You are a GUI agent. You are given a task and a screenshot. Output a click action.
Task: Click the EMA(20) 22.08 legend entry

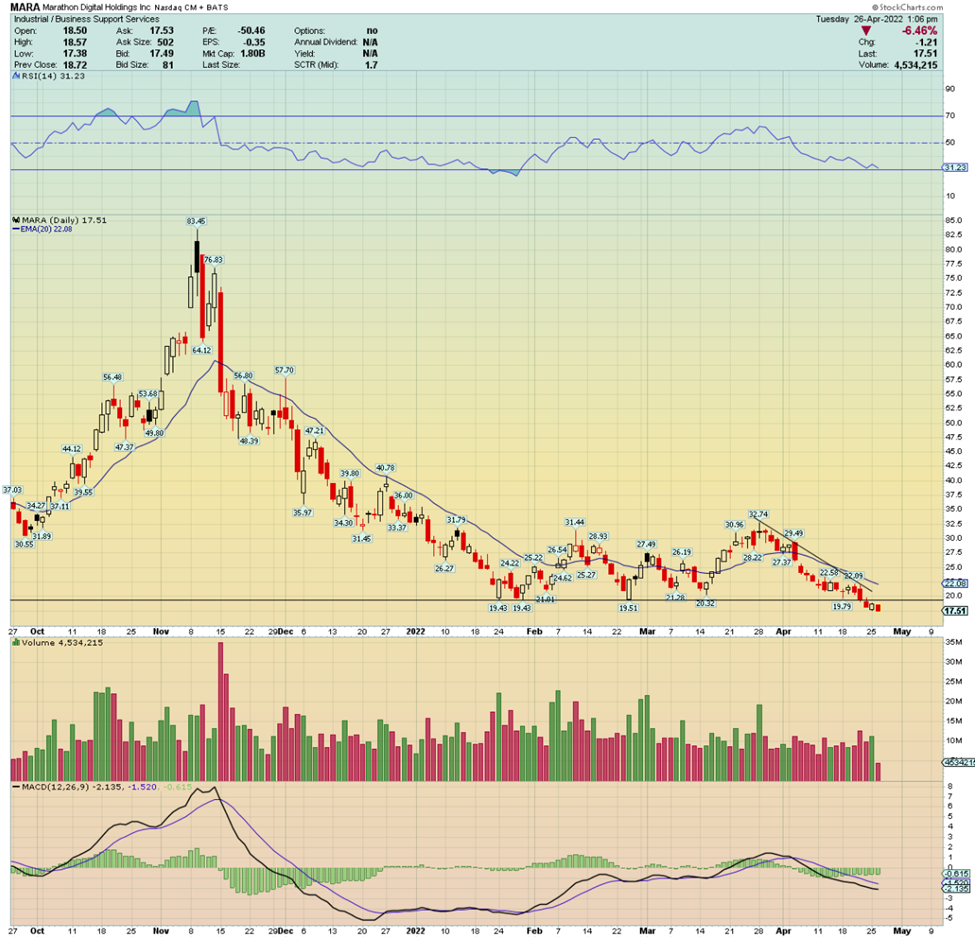(x=43, y=229)
